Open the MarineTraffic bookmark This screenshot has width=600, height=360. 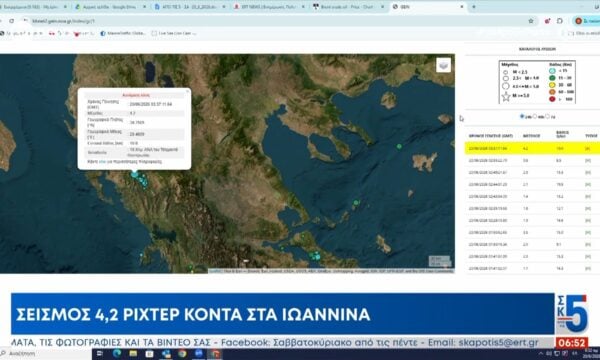tap(123, 33)
